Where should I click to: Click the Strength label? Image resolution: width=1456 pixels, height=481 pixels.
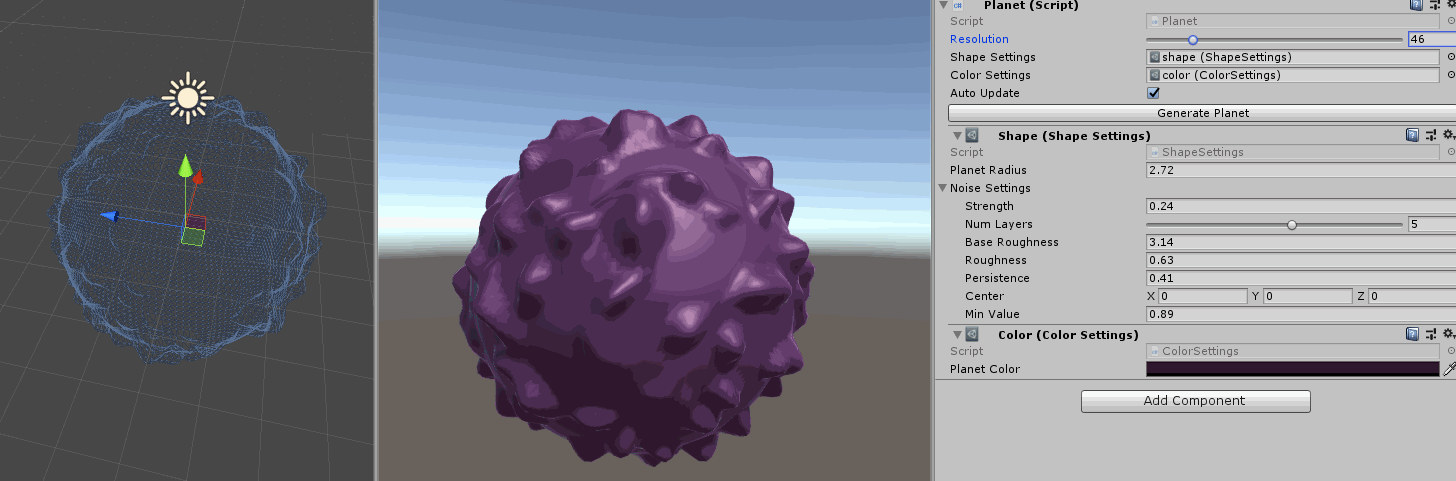[x=989, y=206]
